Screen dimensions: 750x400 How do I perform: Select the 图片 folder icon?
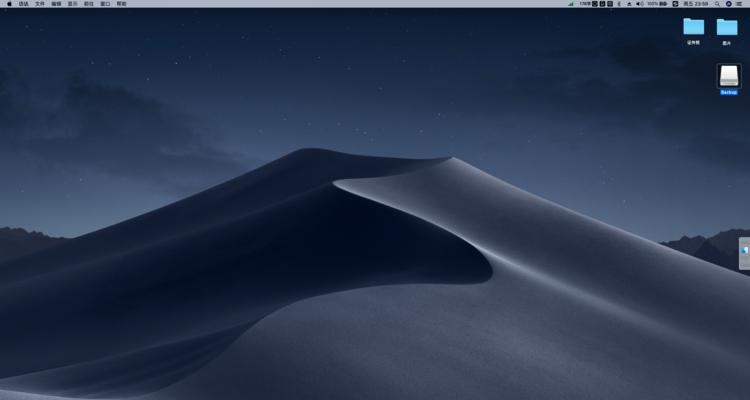click(x=727, y=27)
